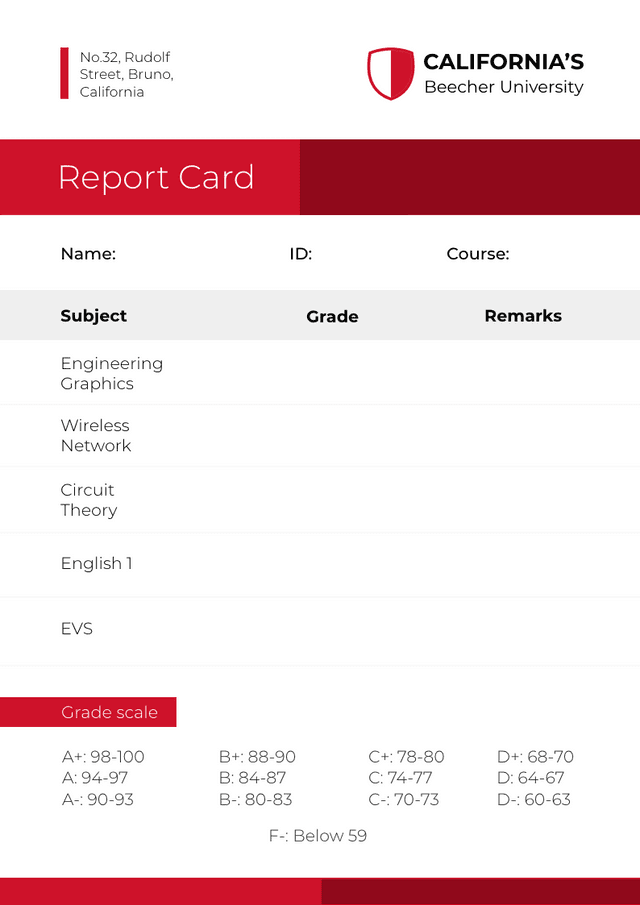Click the 'Name:' field label
640x905 pixels.
pos(88,254)
